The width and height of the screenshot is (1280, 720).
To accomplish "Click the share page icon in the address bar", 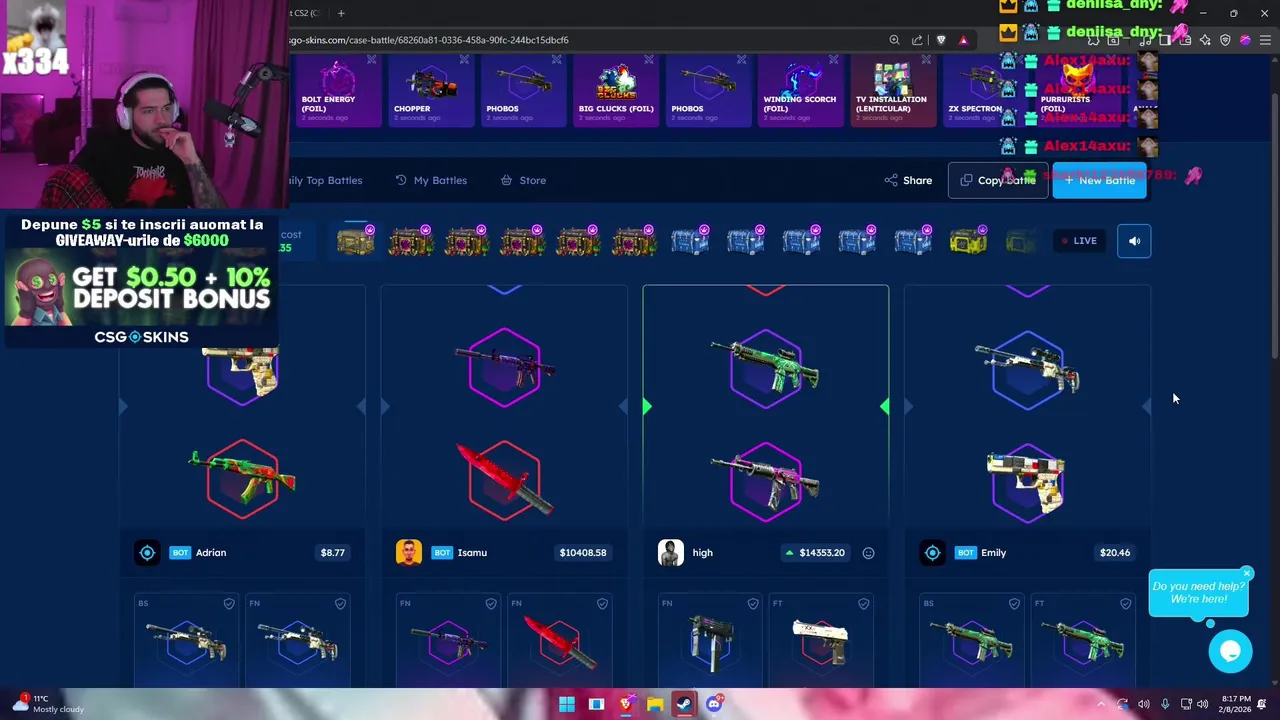I will point(917,40).
